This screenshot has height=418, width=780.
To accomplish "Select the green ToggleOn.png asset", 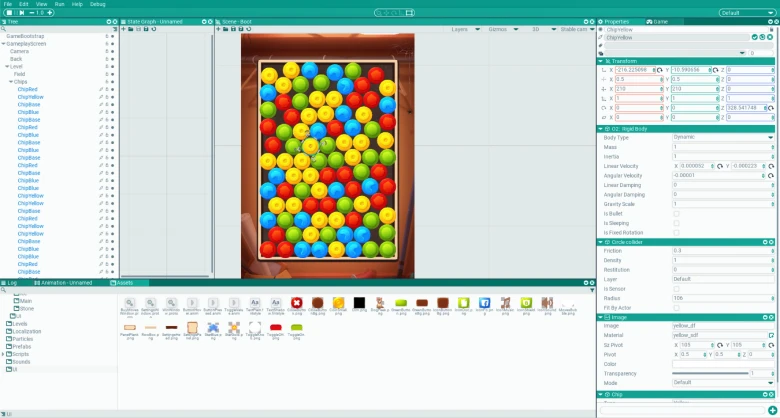I will pos(296,327).
